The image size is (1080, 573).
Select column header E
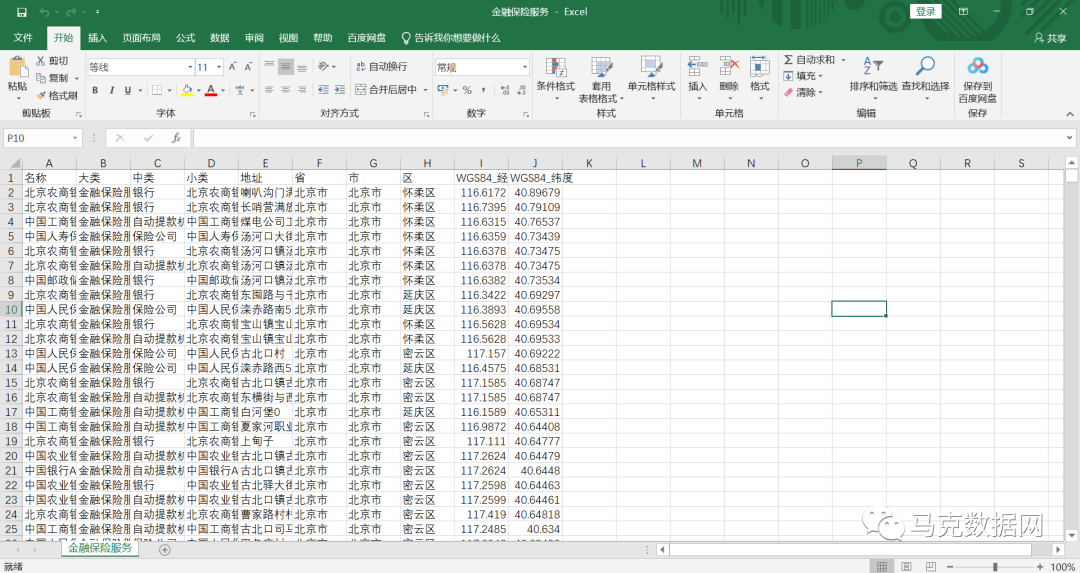coord(265,163)
